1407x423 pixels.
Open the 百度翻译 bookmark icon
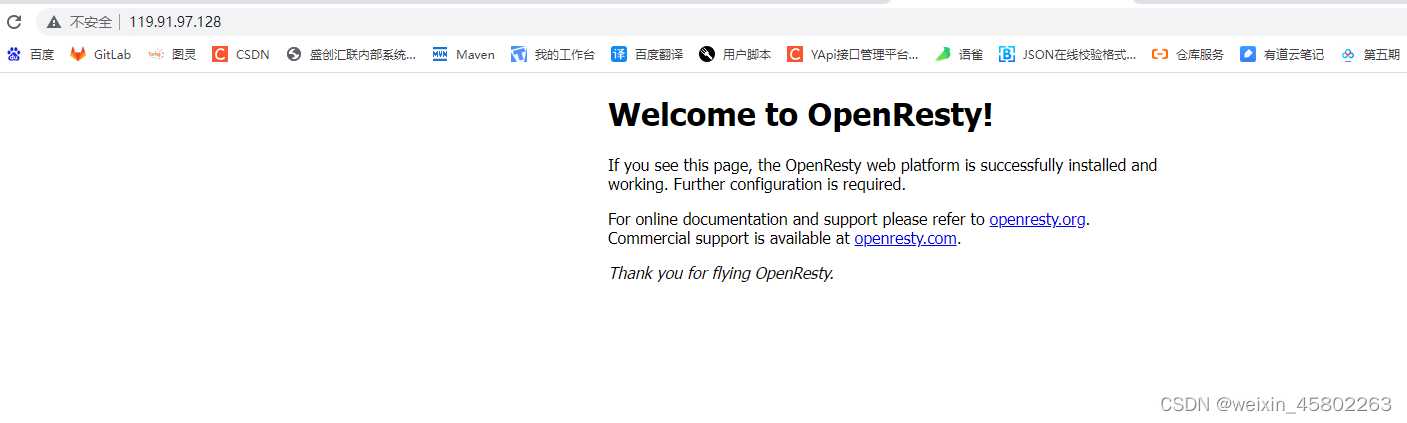click(619, 55)
